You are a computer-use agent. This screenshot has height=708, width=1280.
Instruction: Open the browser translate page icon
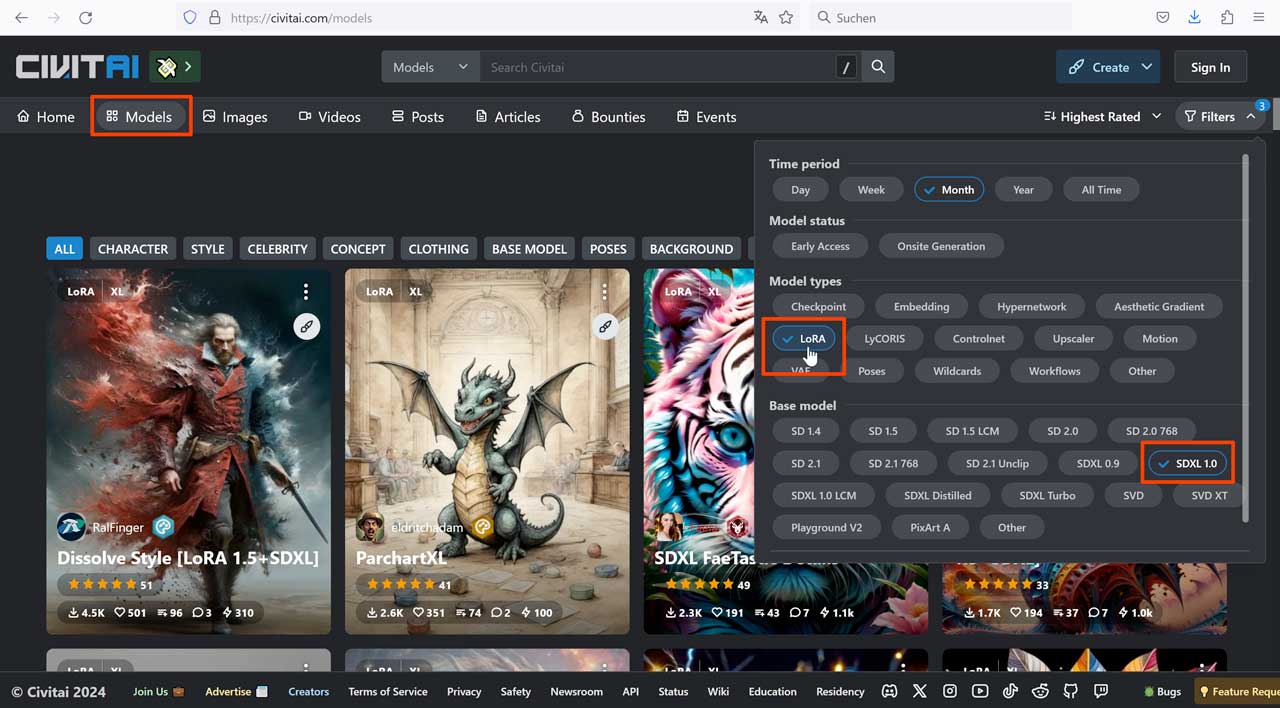point(761,17)
